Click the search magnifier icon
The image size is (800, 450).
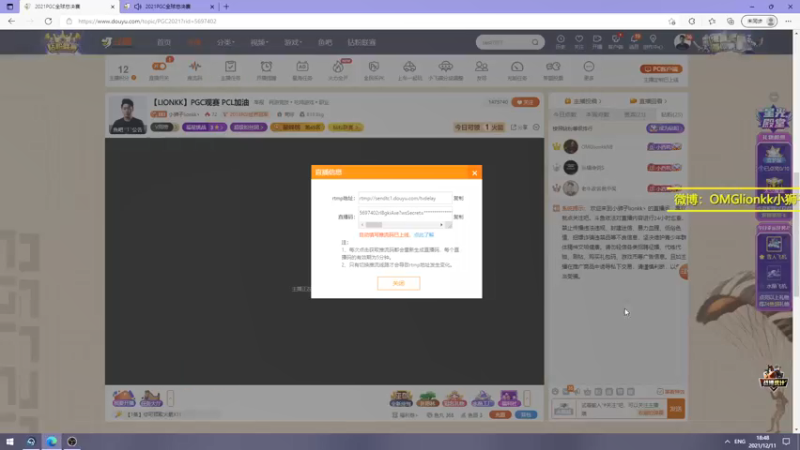pos(535,42)
